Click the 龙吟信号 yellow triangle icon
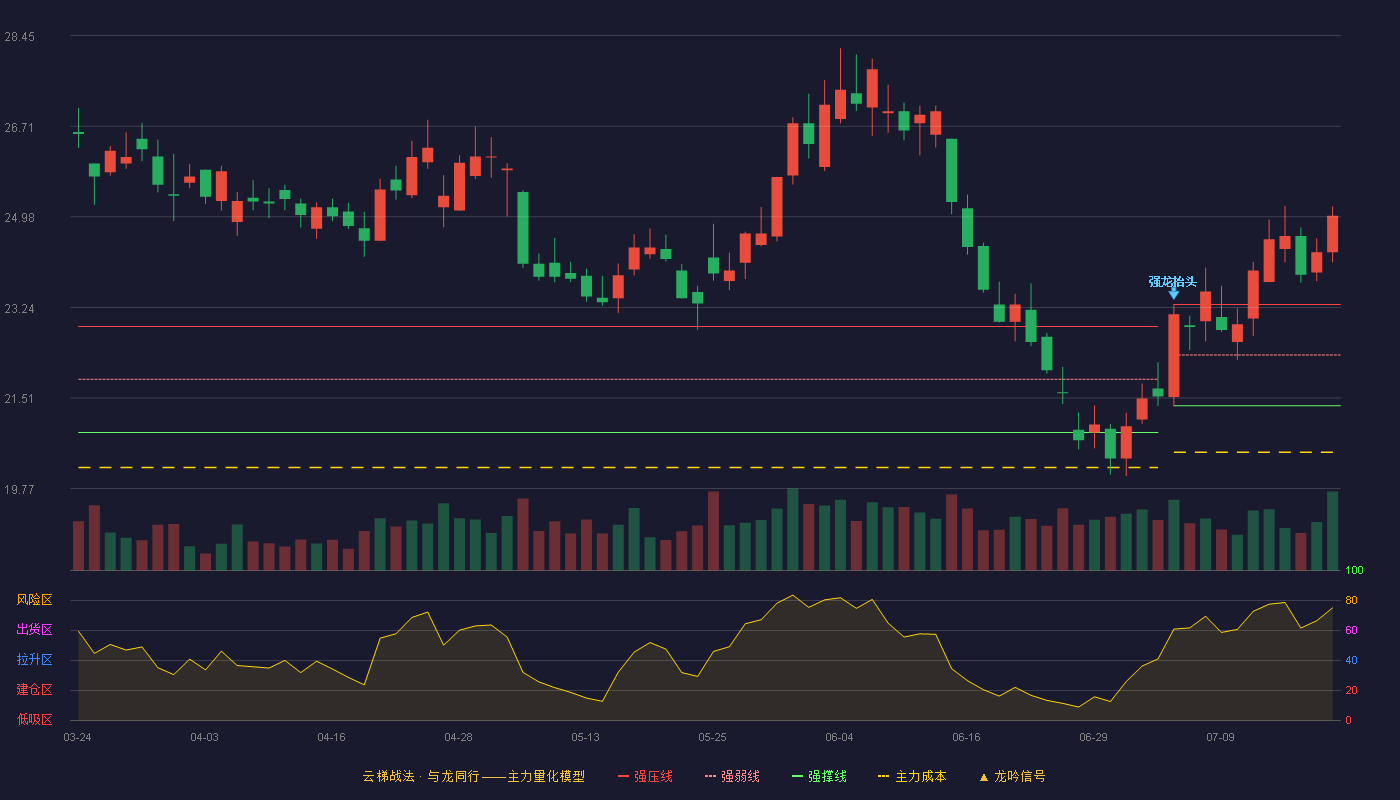The image size is (1400, 800). (x=984, y=777)
